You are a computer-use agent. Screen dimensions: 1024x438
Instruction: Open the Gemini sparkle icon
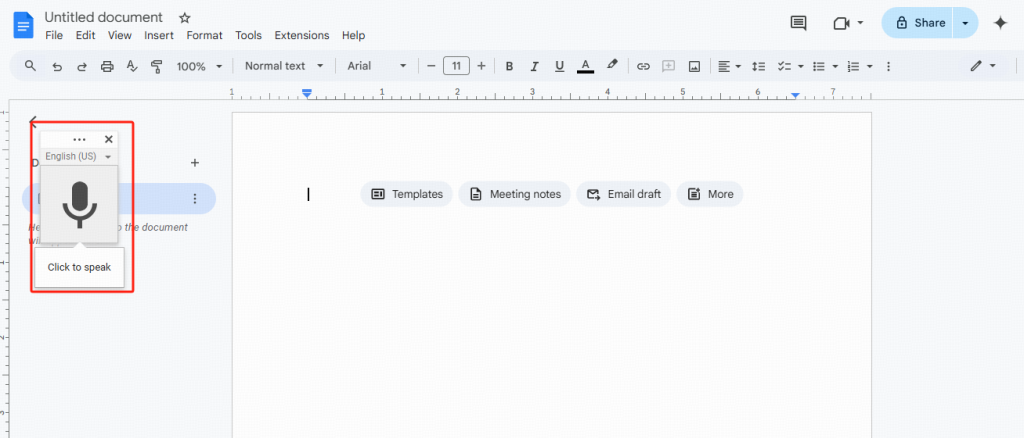(x=1000, y=23)
